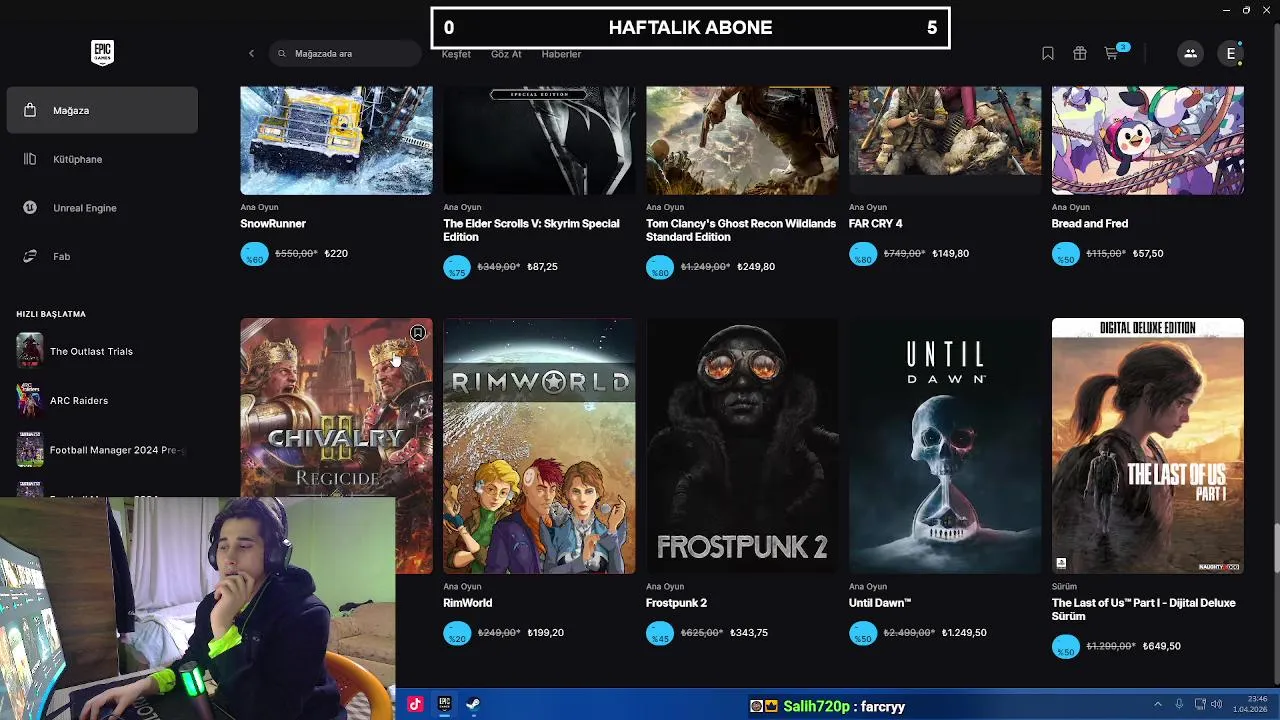1280x720 pixels.
Task: Switch to the Keşfet tab
Action: click(x=456, y=54)
